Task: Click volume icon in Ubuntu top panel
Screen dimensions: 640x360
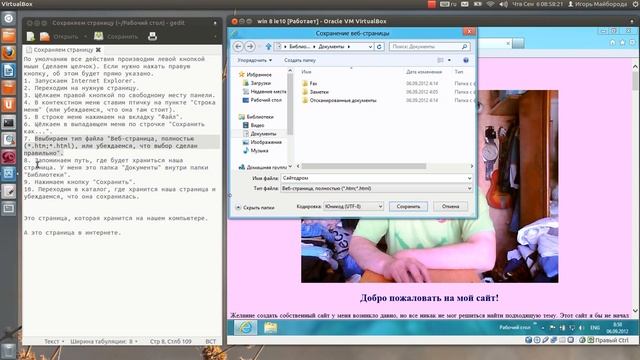Action: [504, 4]
